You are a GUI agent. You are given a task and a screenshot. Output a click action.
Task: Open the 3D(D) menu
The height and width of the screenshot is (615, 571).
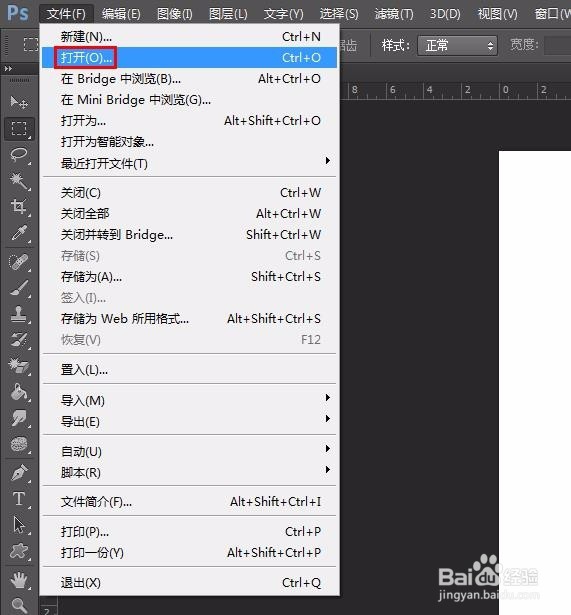(445, 14)
